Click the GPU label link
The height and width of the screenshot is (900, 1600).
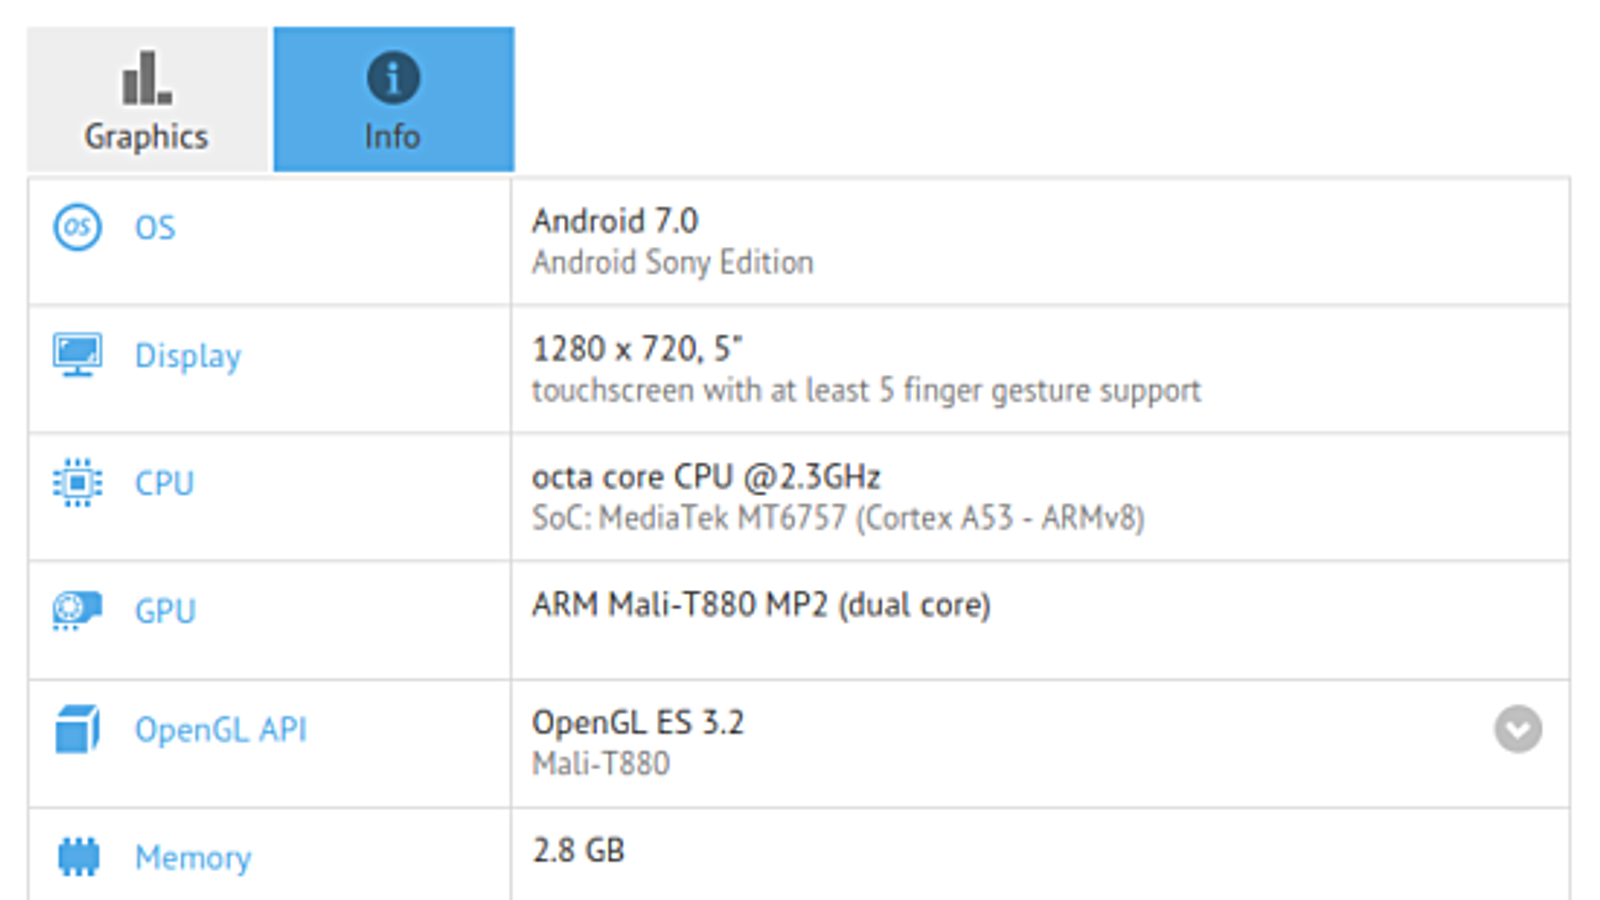click(x=165, y=611)
